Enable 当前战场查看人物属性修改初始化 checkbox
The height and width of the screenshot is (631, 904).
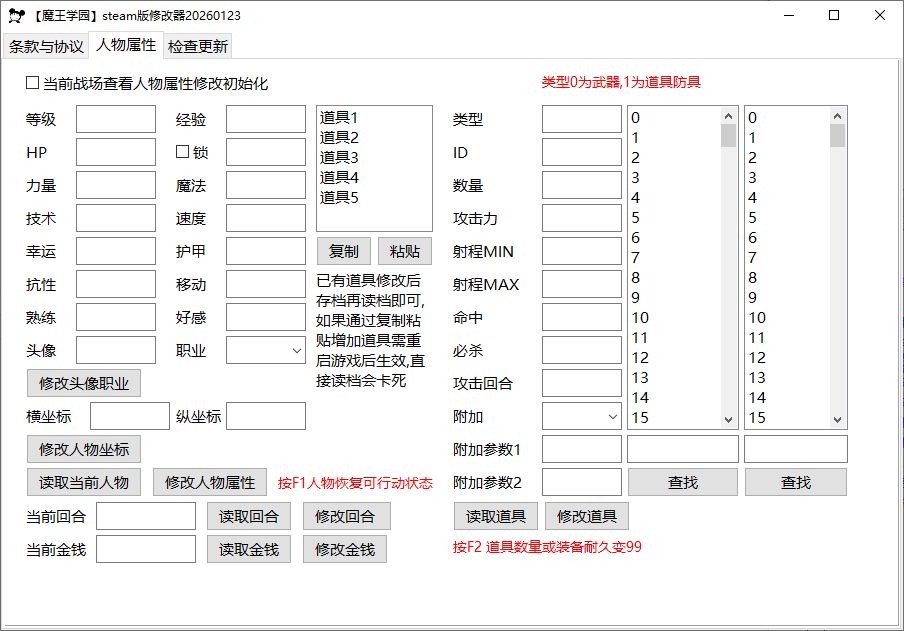(32, 84)
